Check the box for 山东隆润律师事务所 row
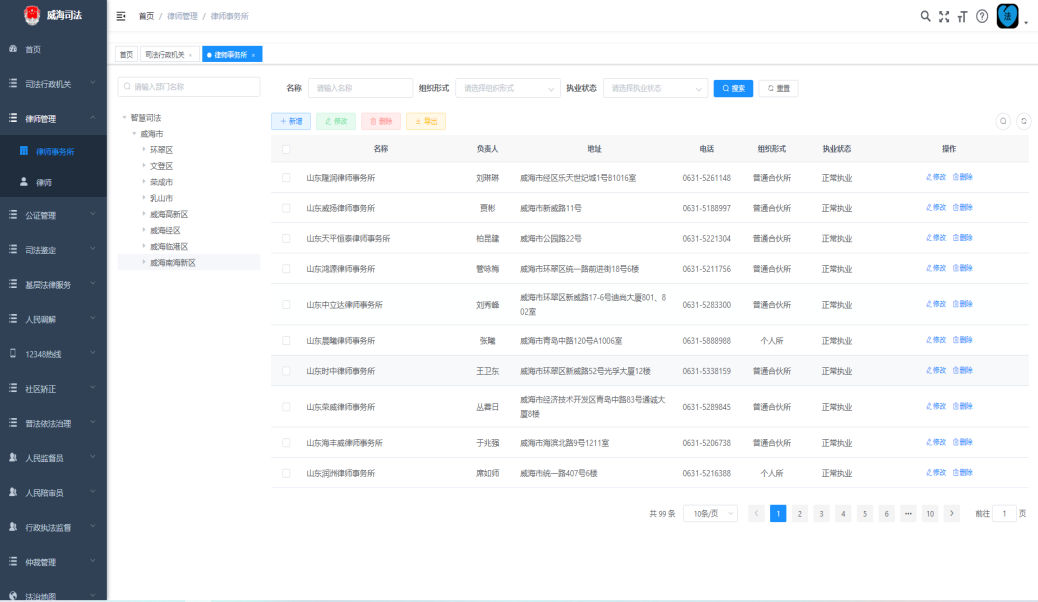Screen dimensions: 1038x602 pyautogui.click(x=286, y=178)
